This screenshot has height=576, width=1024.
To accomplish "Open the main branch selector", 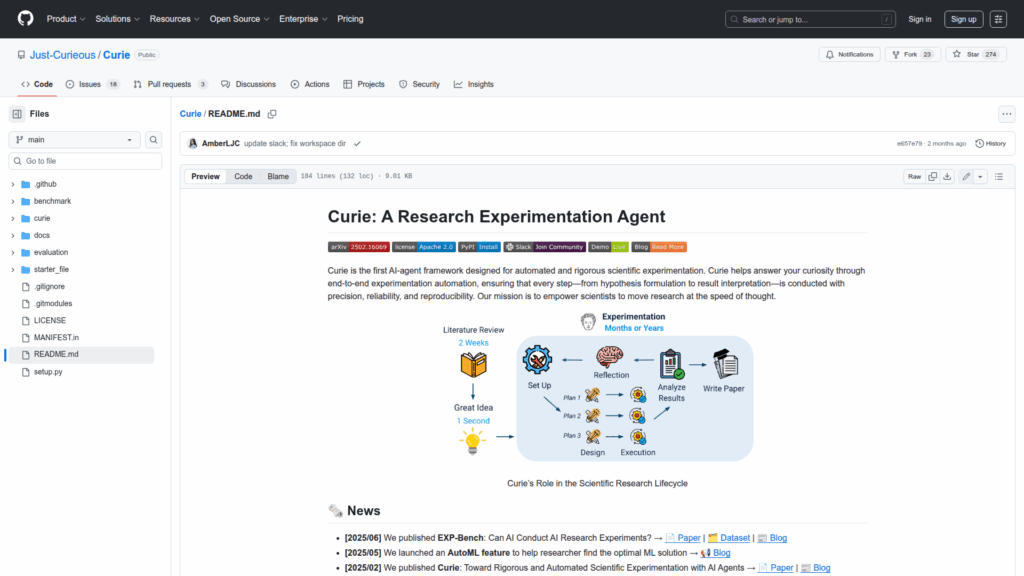I will (74, 140).
